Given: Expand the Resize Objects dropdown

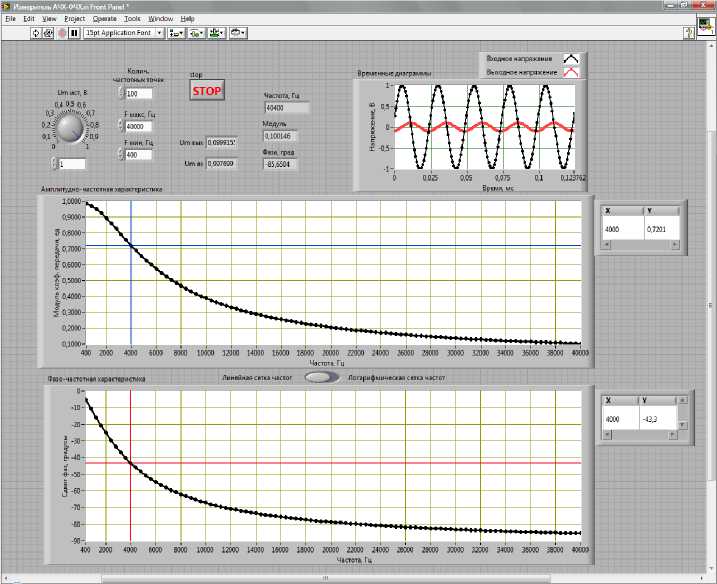Looking at the screenshot, I should pos(218,33).
